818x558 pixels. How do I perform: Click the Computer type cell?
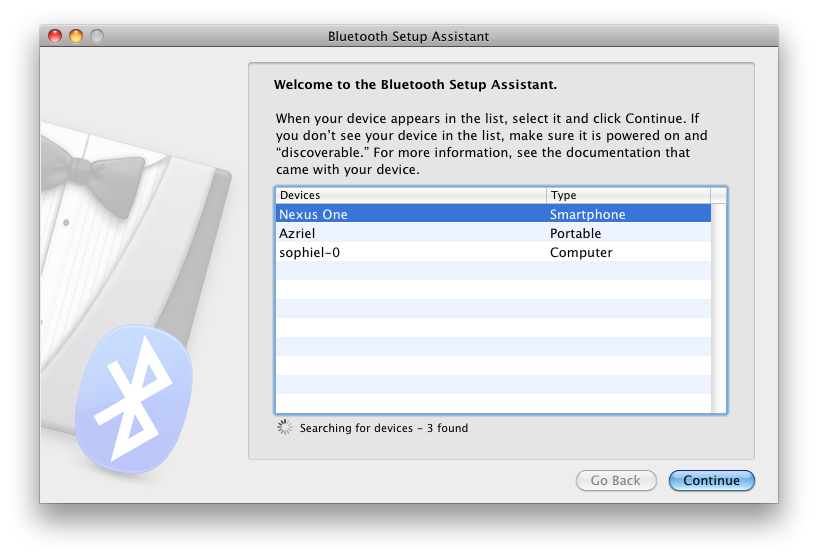pyautogui.click(x=581, y=252)
